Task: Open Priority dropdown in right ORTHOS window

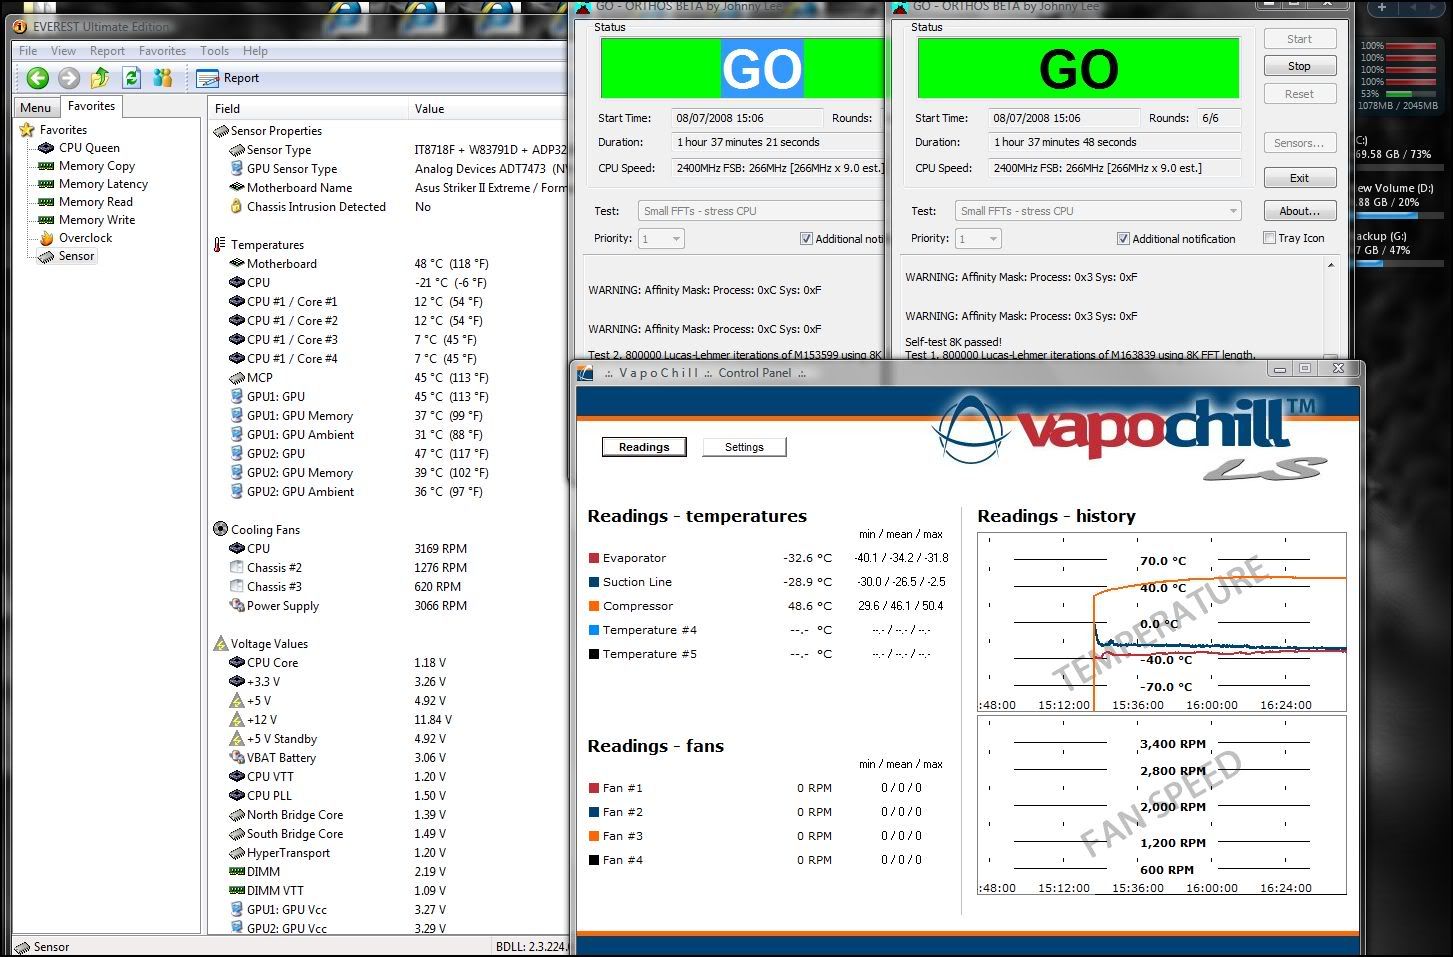Action: [992, 239]
